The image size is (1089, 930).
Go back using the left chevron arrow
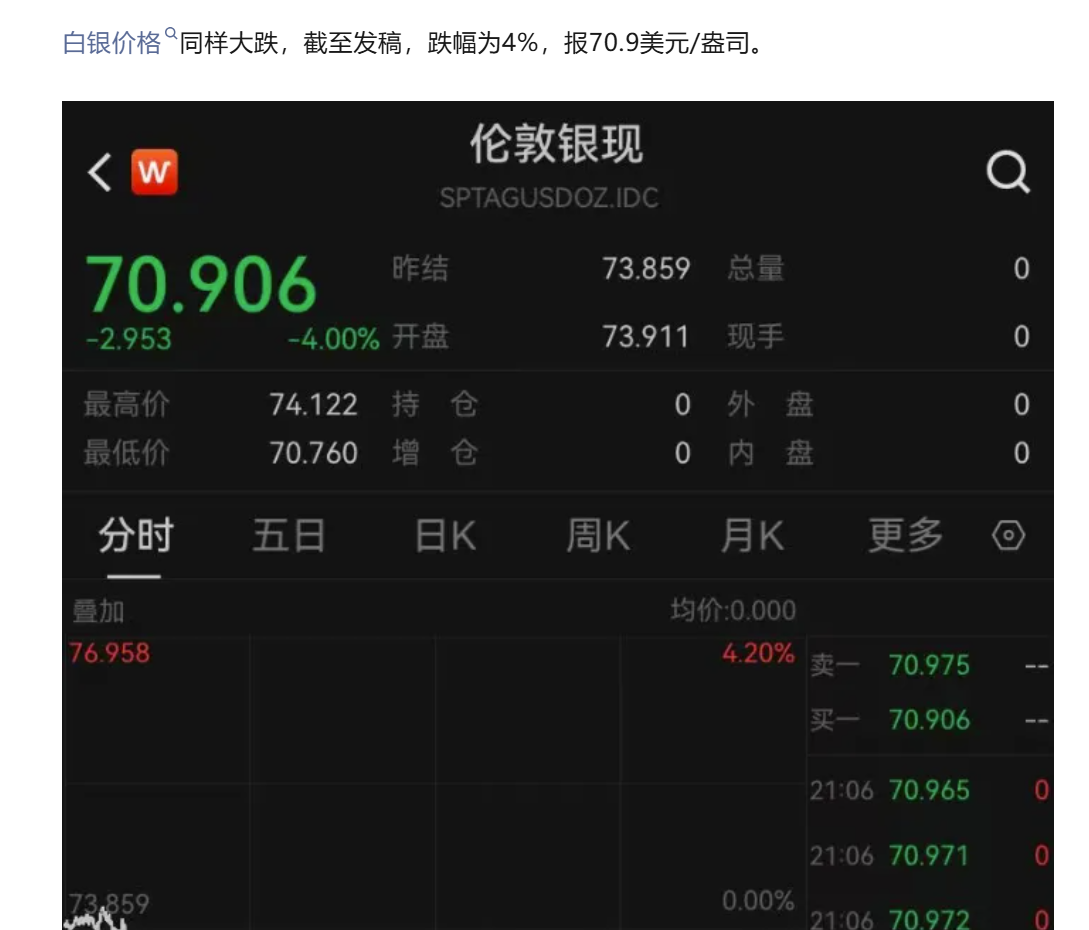(99, 172)
